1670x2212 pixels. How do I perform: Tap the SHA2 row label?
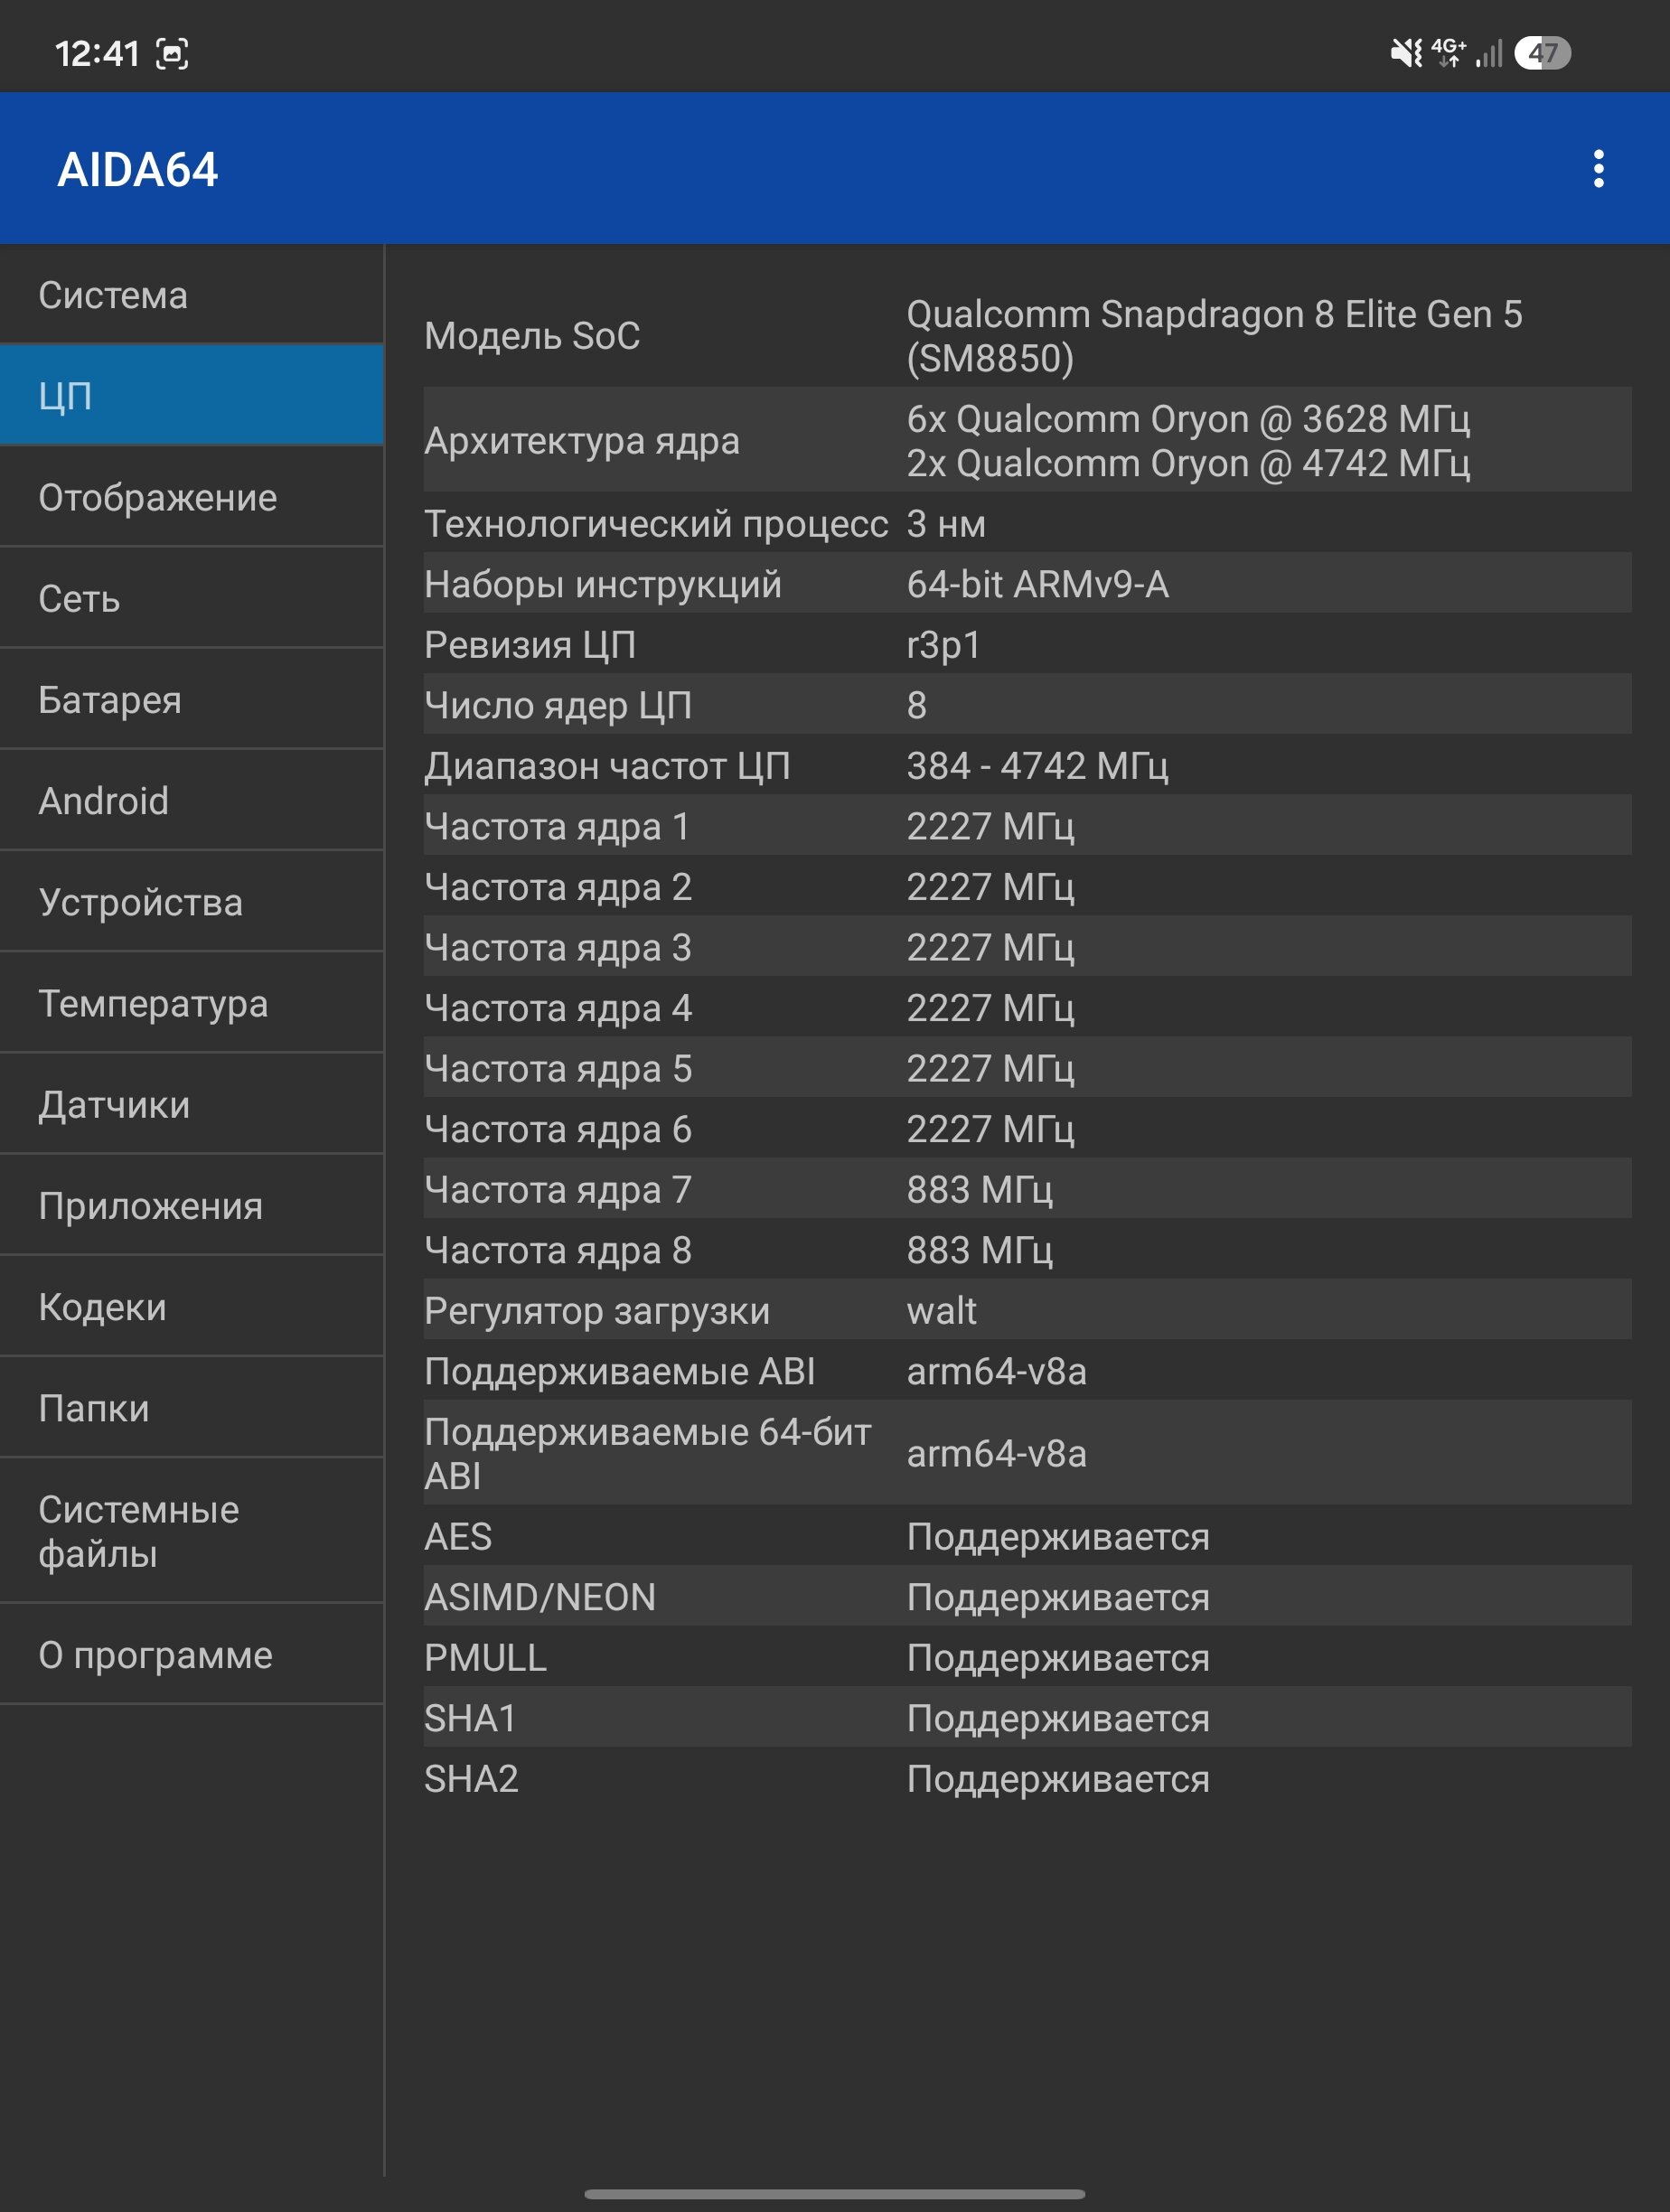[471, 1778]
